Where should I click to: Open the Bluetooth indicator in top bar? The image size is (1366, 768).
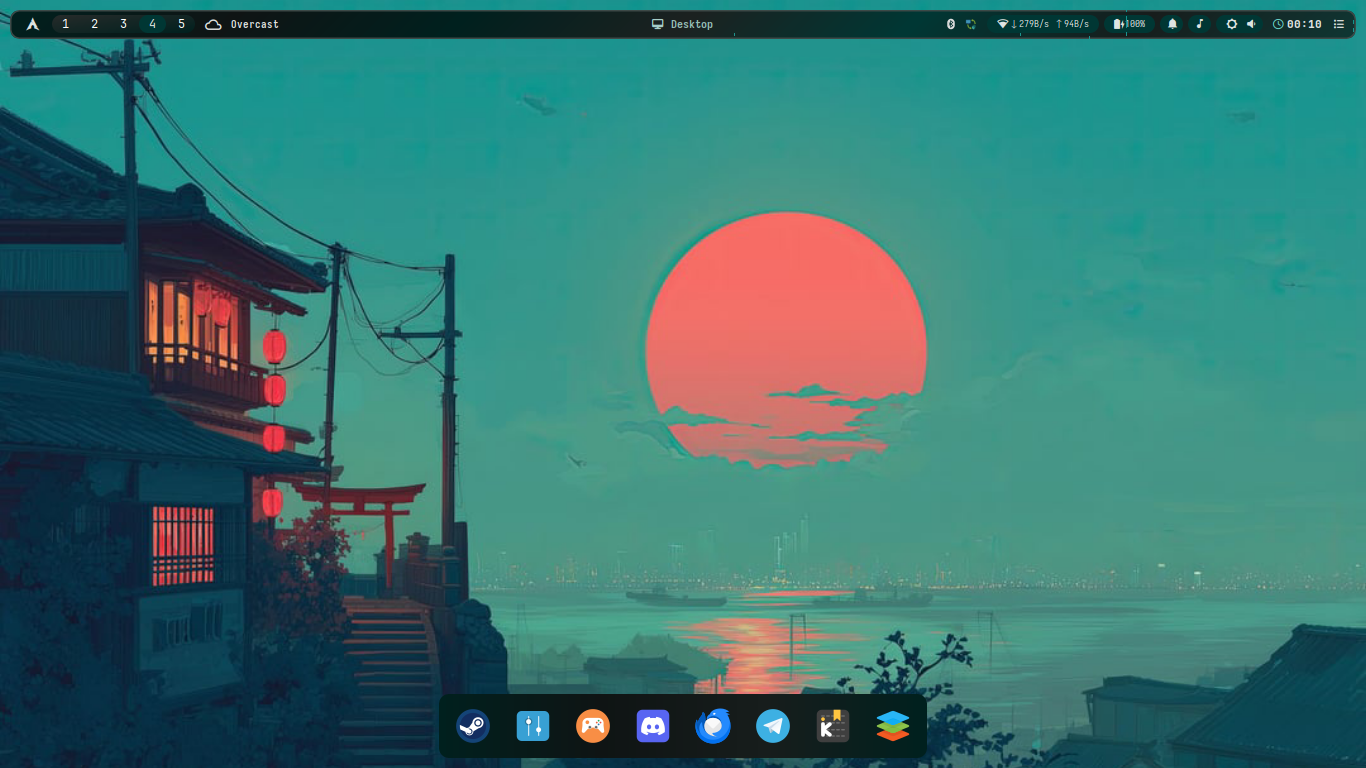pos(951,24)
